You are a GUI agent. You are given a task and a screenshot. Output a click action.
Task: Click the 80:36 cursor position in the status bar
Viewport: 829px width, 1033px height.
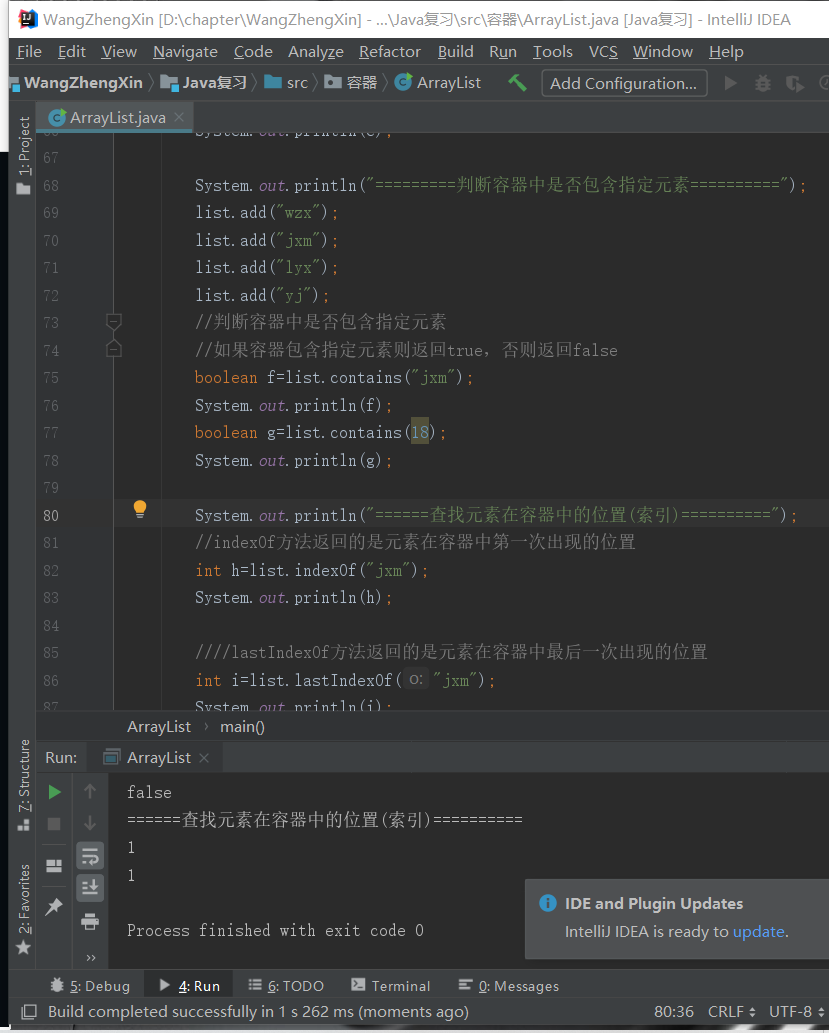tap(673, 1012)
